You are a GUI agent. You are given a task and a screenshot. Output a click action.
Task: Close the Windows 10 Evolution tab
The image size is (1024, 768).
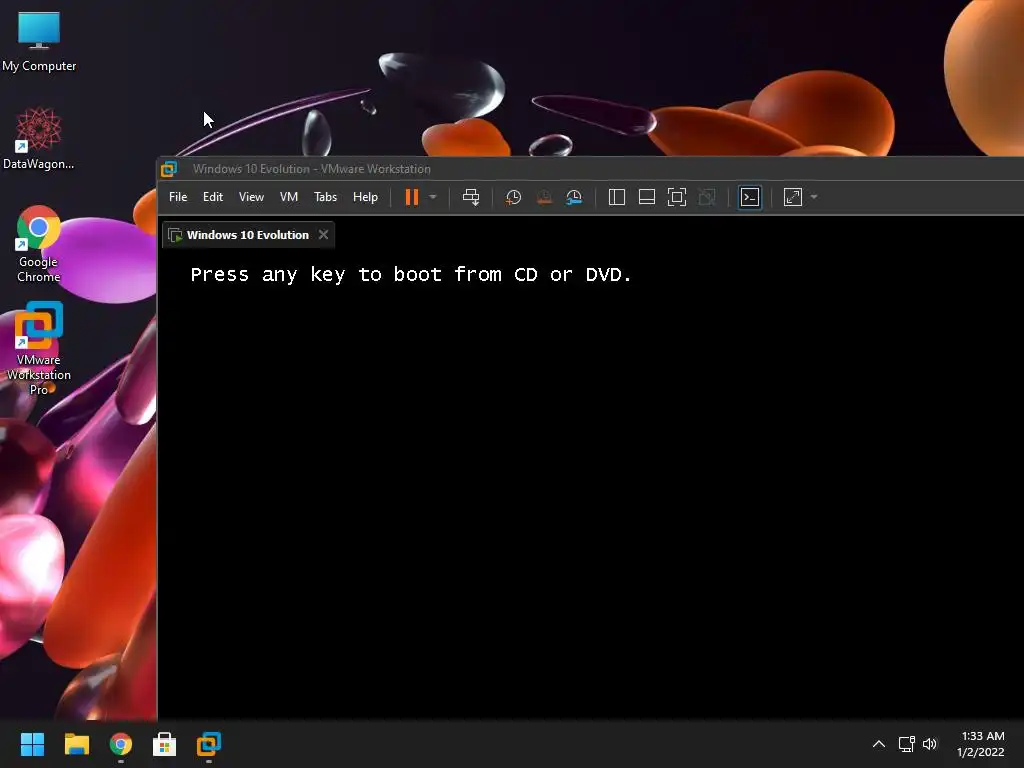click(x=323, y=234)
